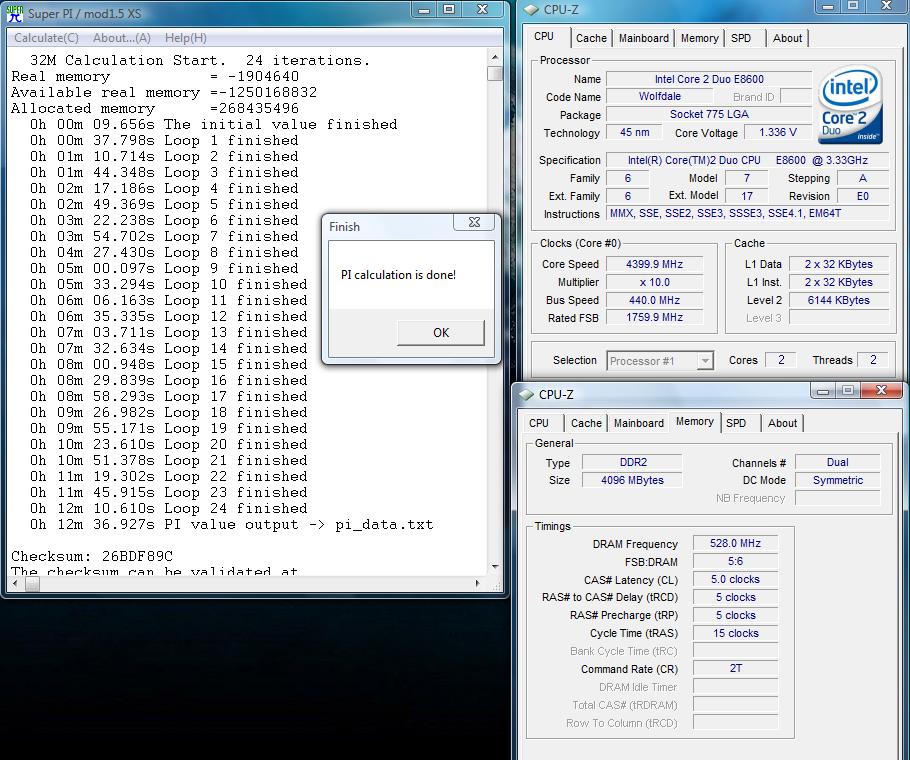Click OK in the Finish dialog
This screenshot has height=760, width=910.
(441, 332)
